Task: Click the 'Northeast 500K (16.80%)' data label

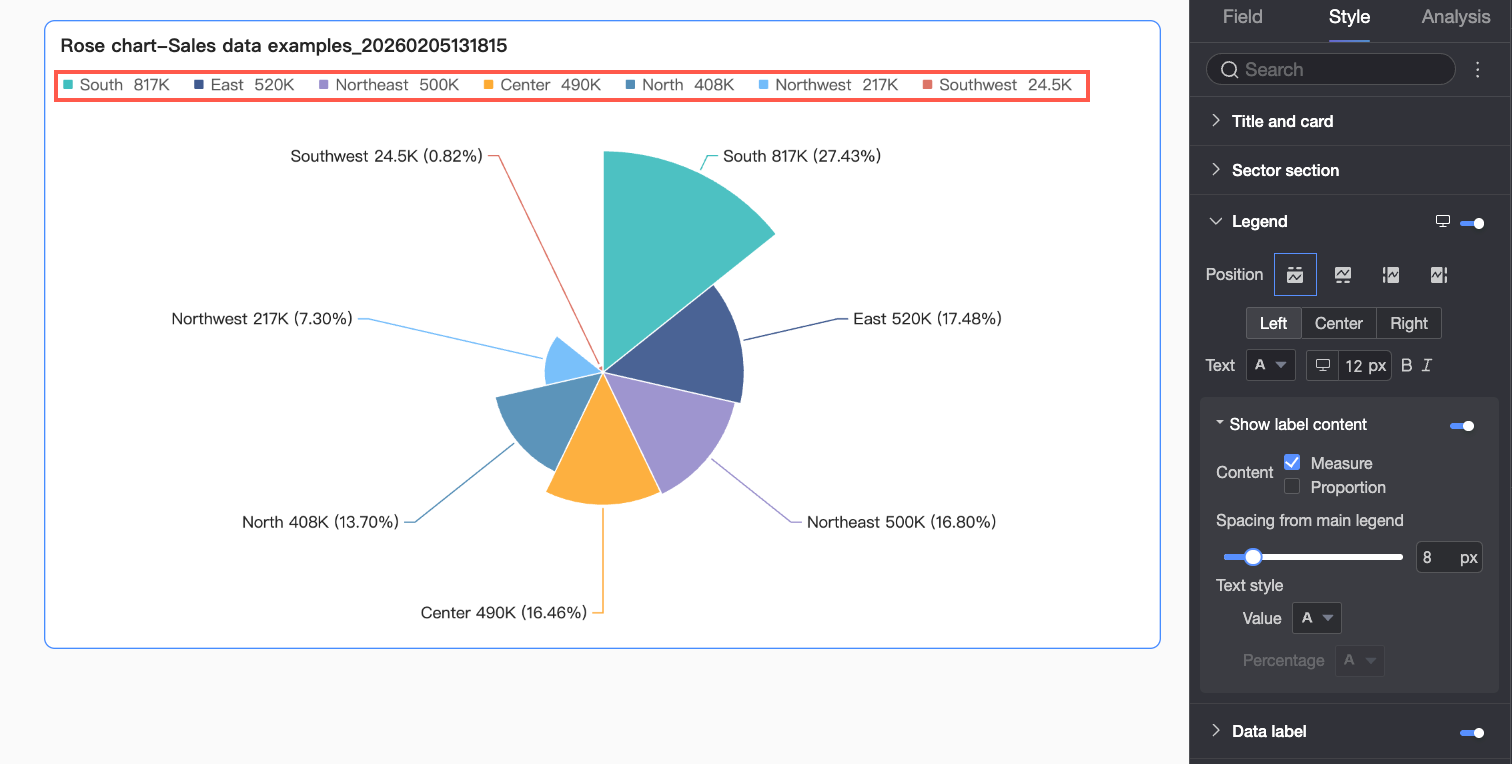Action: click(901, 522)
